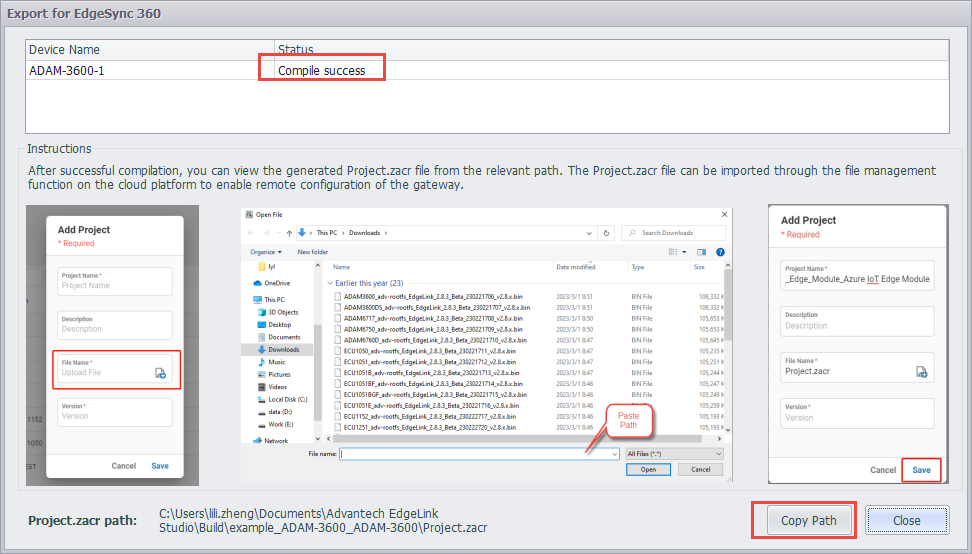This screenshot has height=554, width=972.
Task: Click upload icon in empty File Name field
Action: tap(160, 373)
